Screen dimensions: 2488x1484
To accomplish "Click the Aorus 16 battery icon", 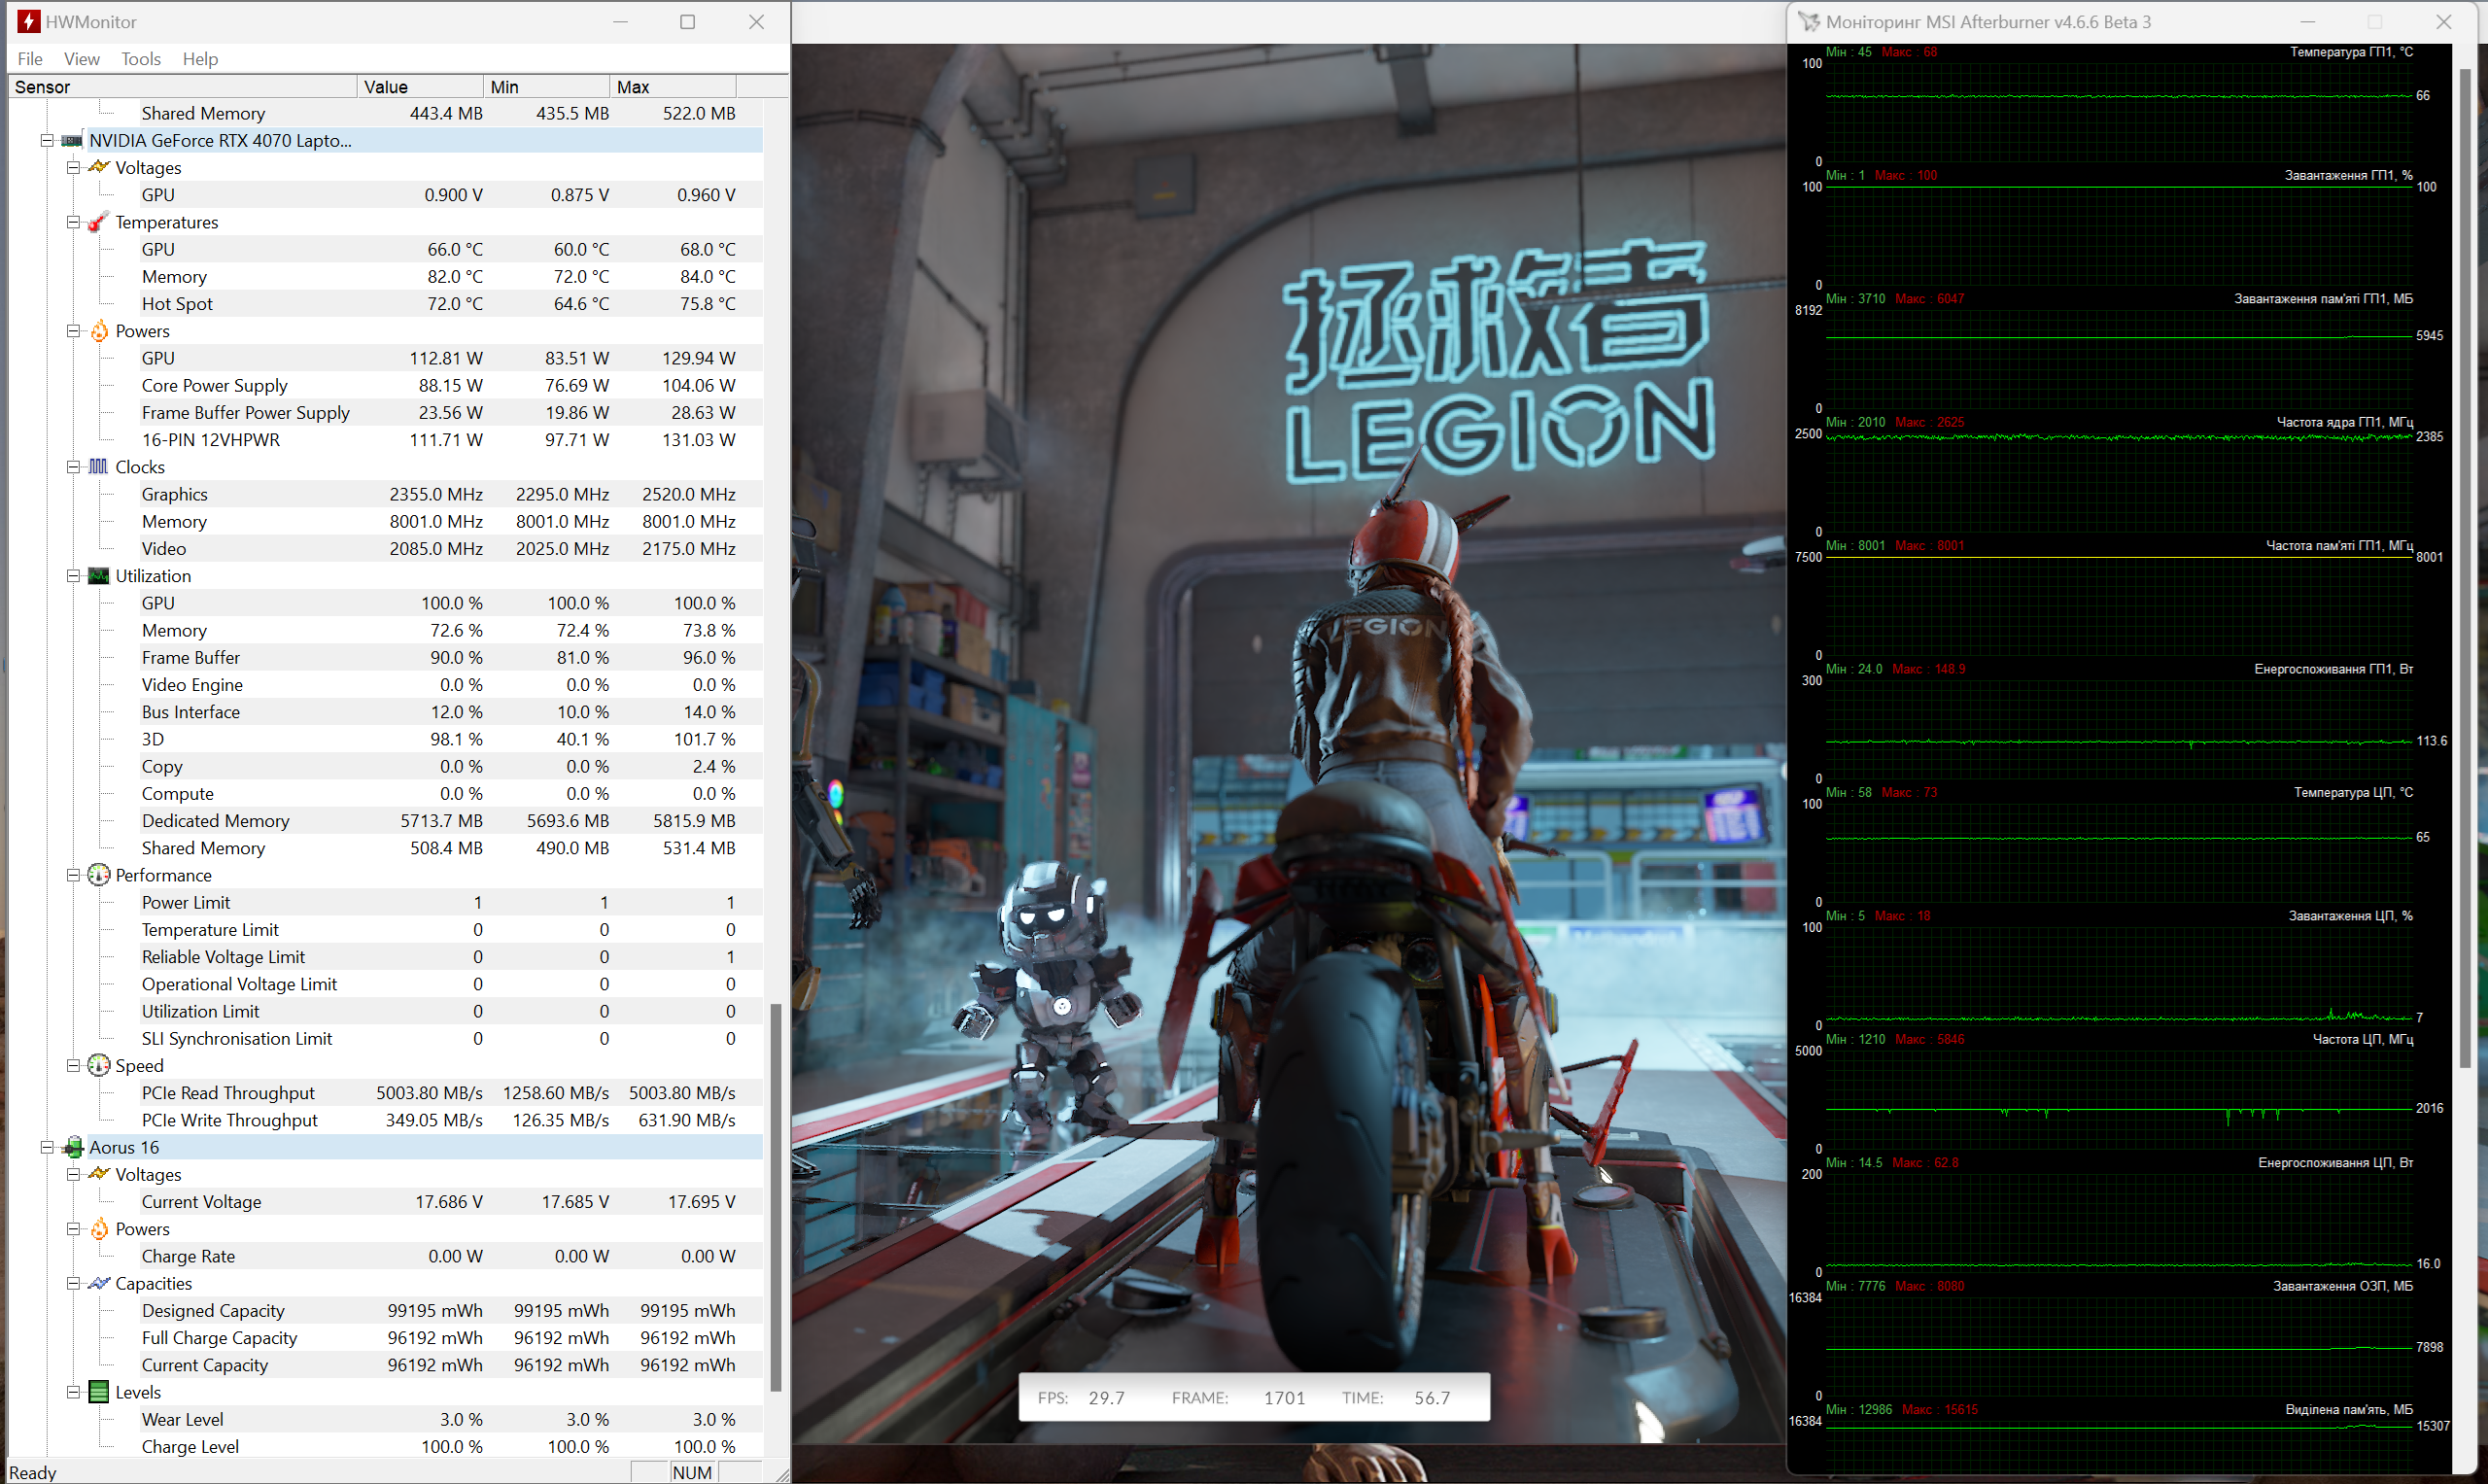I will click(x=73, y=1148).
